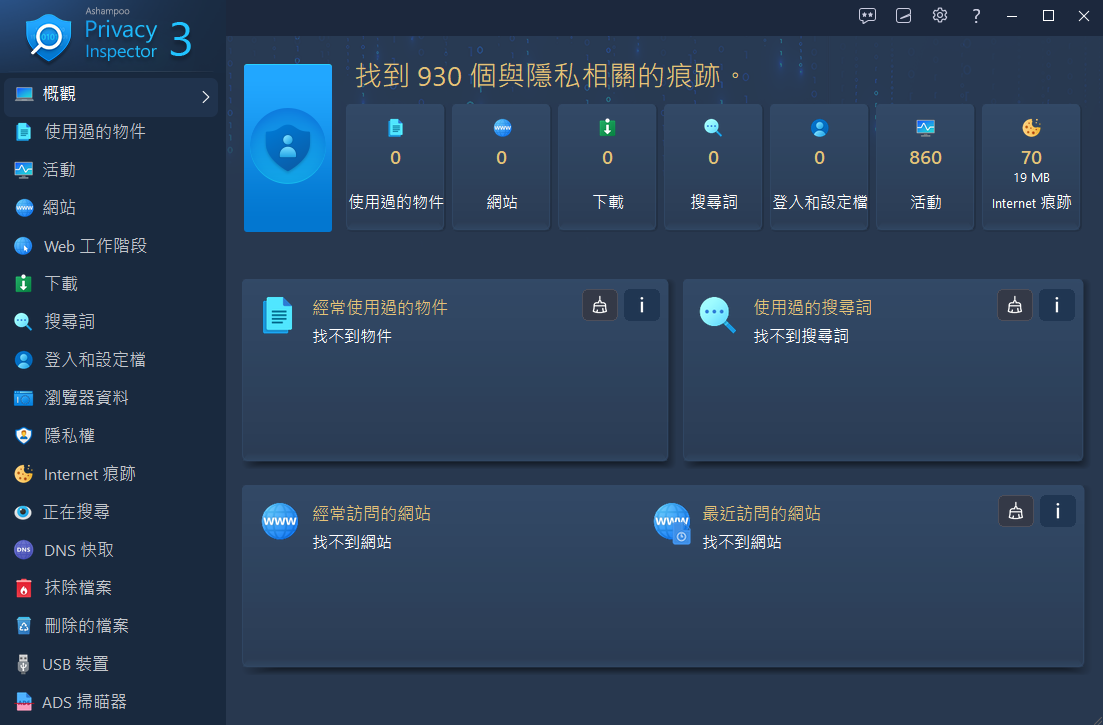Go to DNS 快取 section
Viewport: 1103px width, 725px height.
coord(78,550)
